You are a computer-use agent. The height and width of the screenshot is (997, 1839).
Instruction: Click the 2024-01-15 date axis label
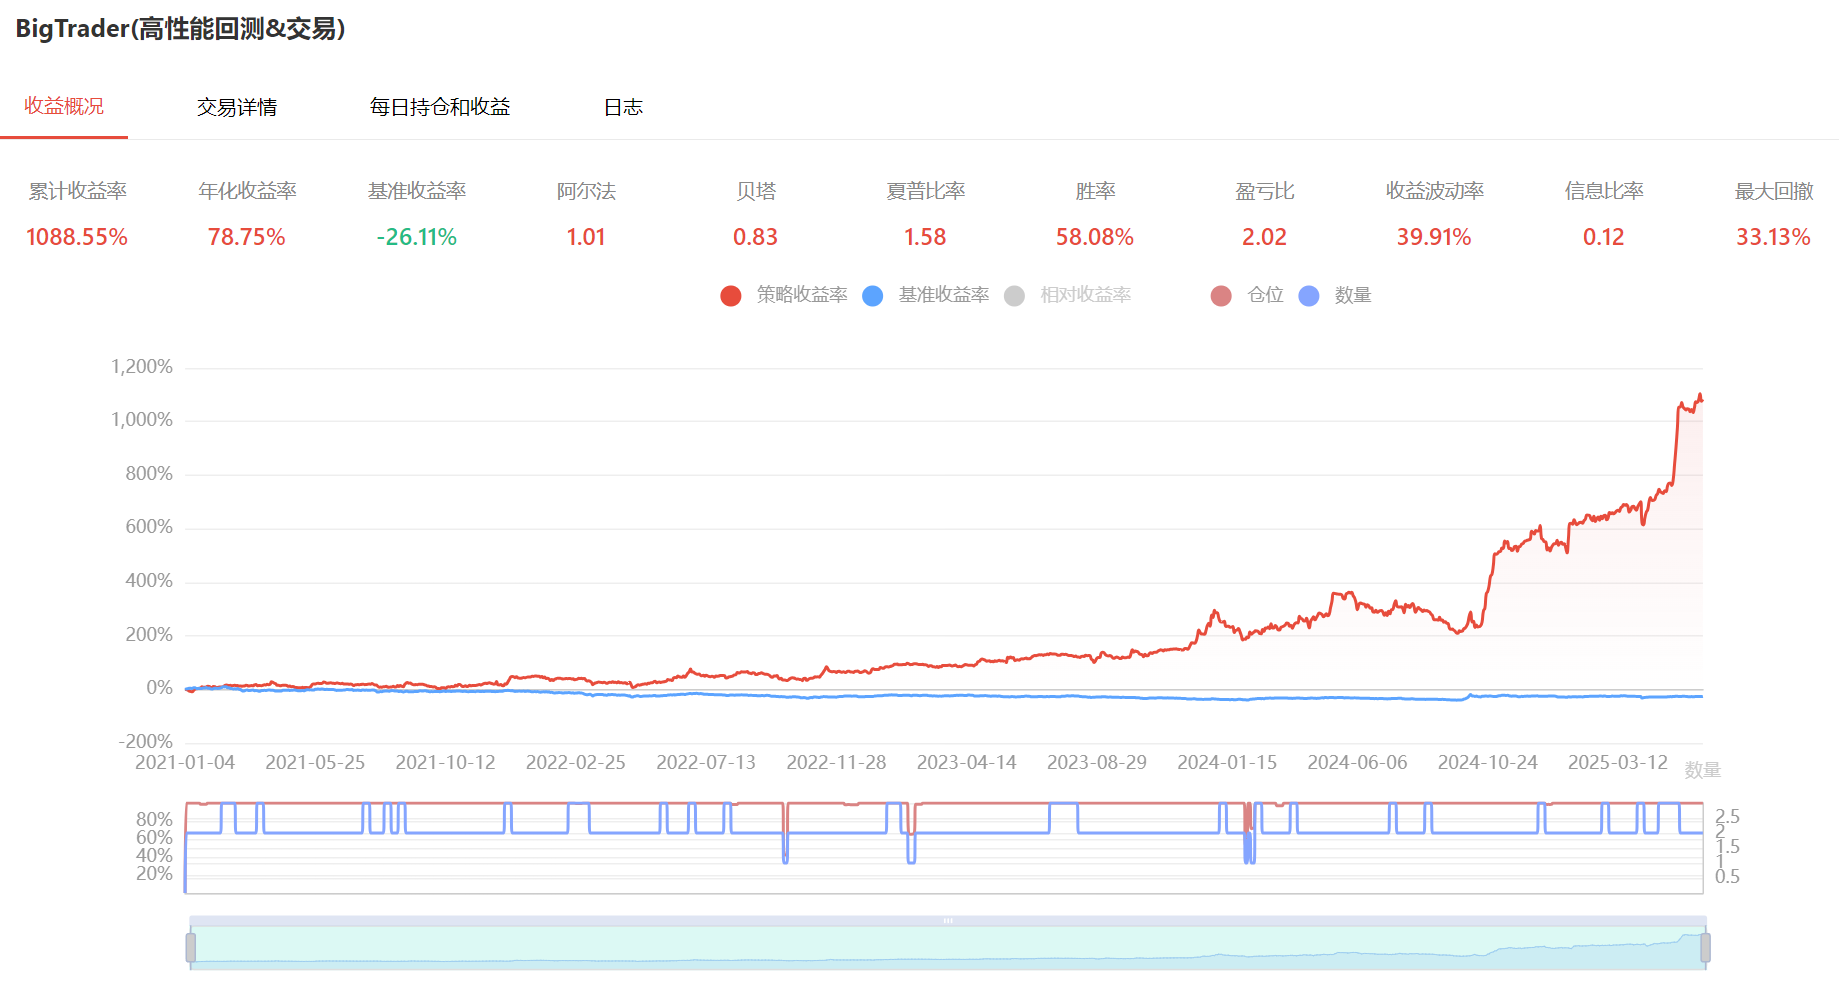(x=1227, y=762)
